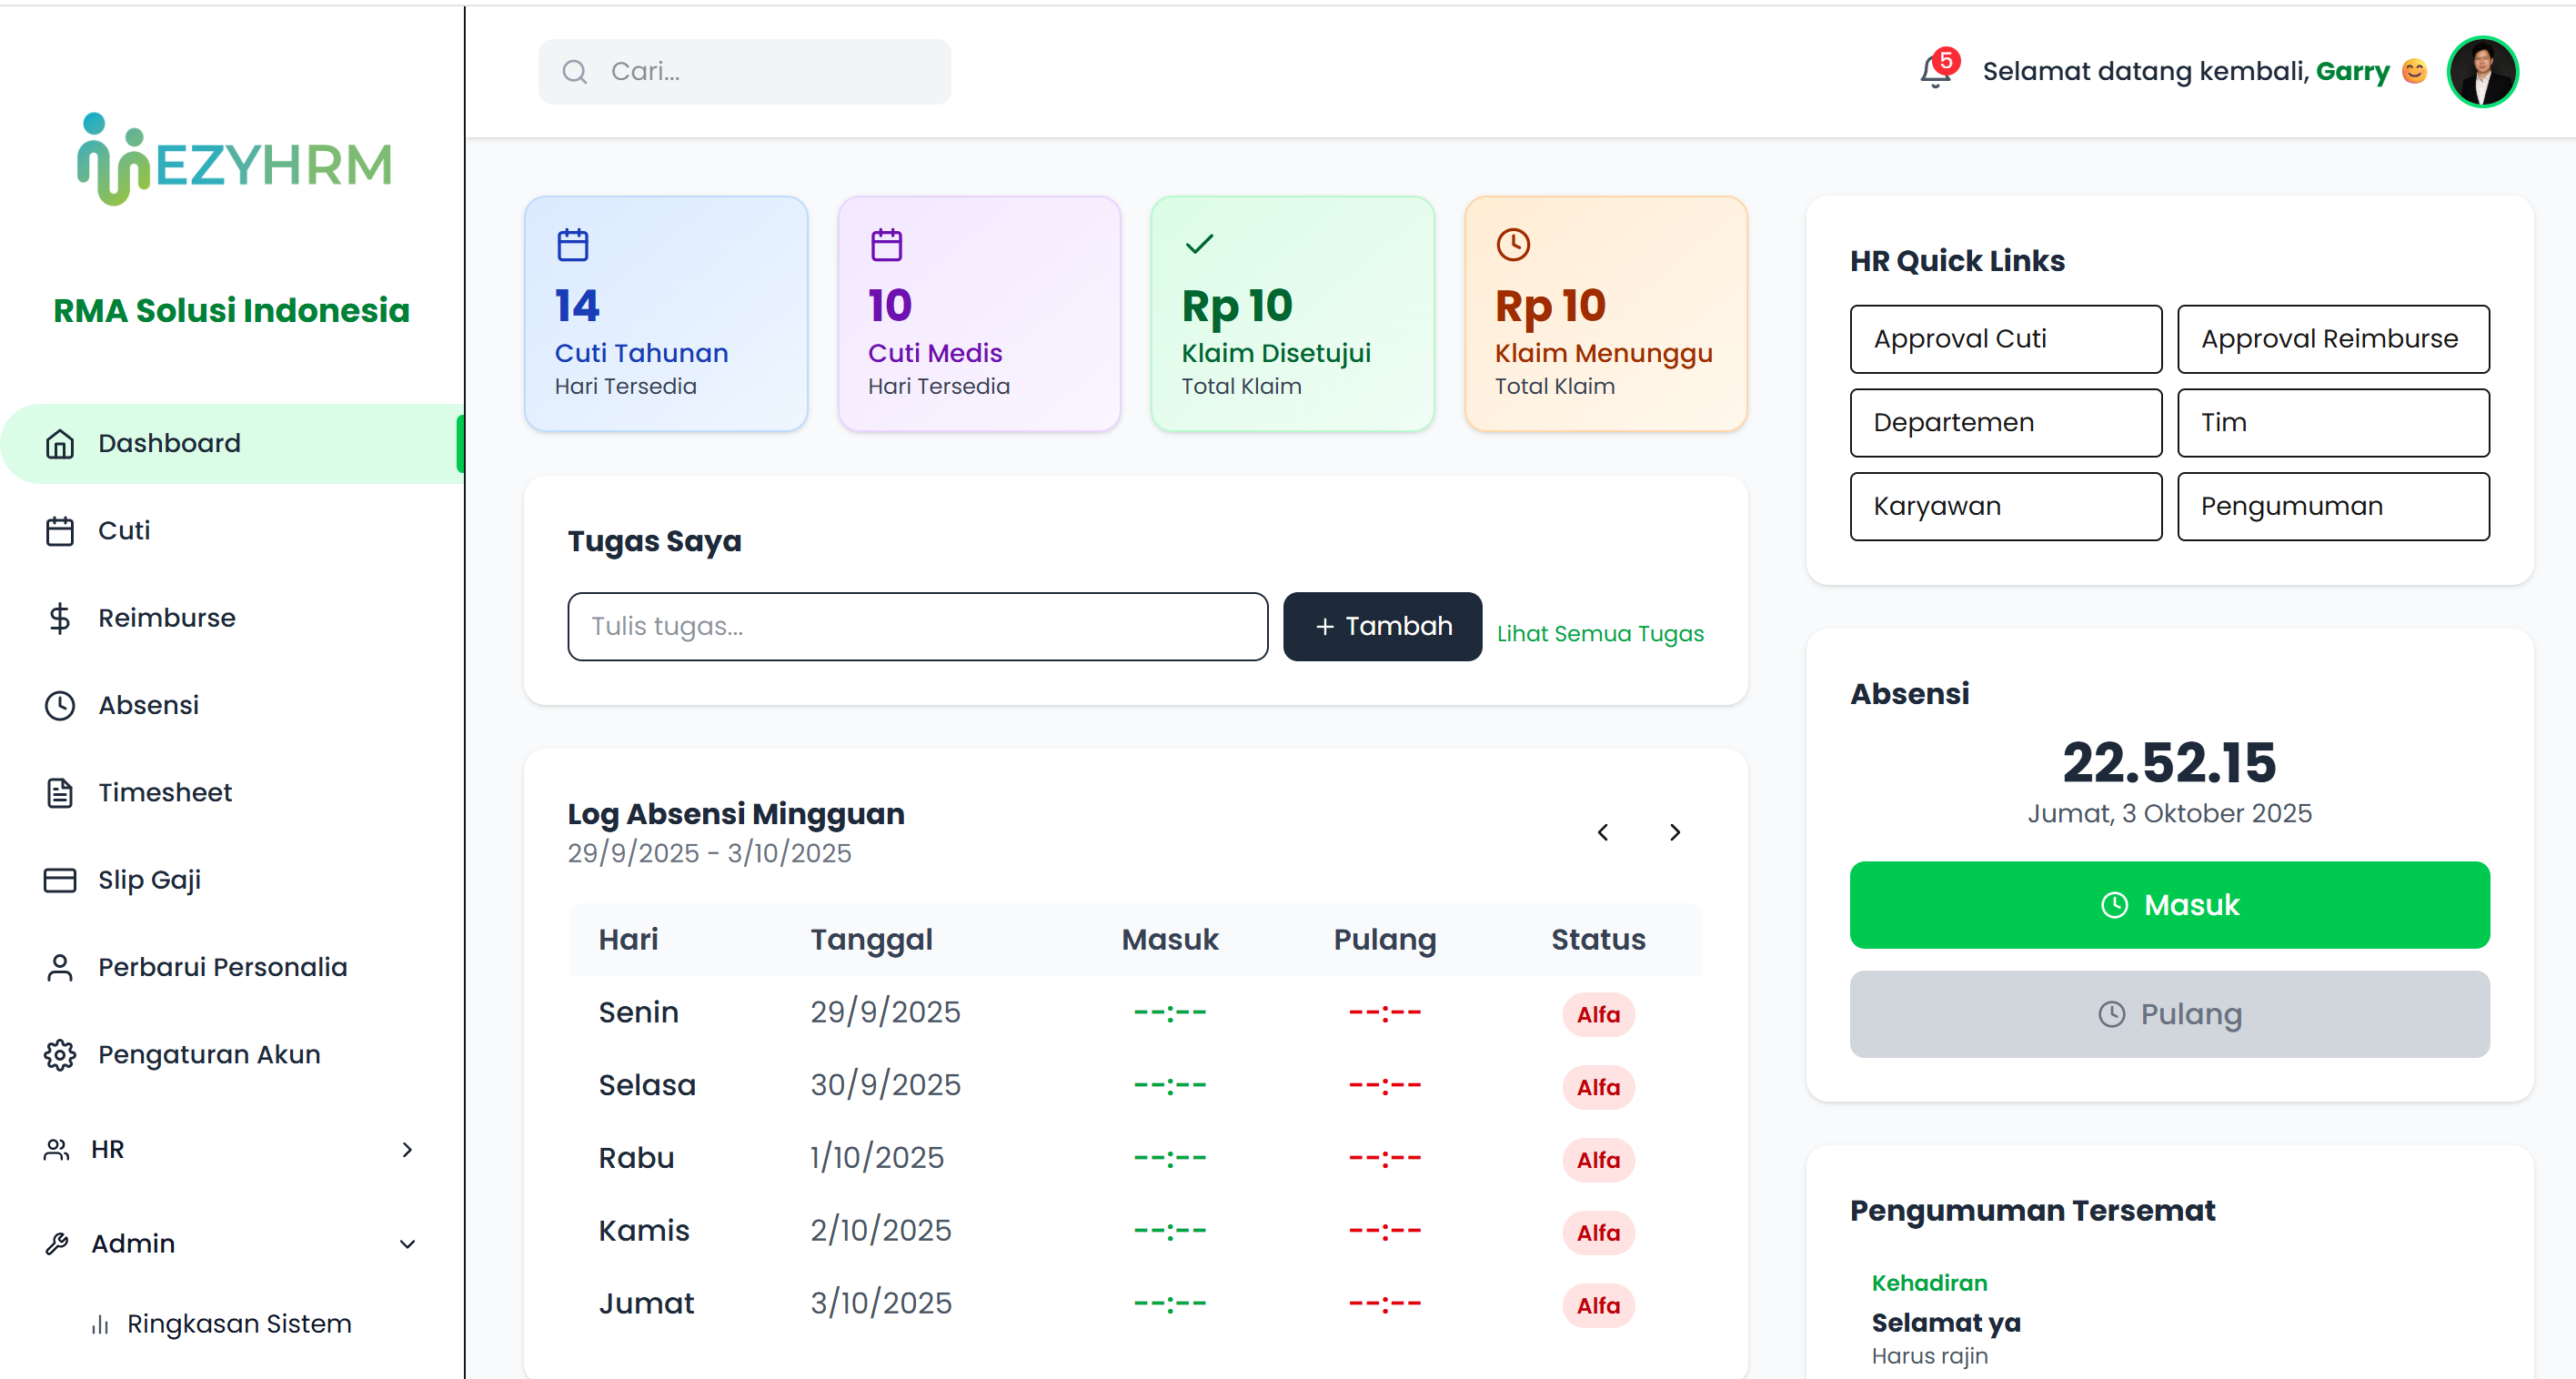Select the Perbarui Personalia person icon
This screenshot has width=2576, height=1379.
tap(58, 967)
